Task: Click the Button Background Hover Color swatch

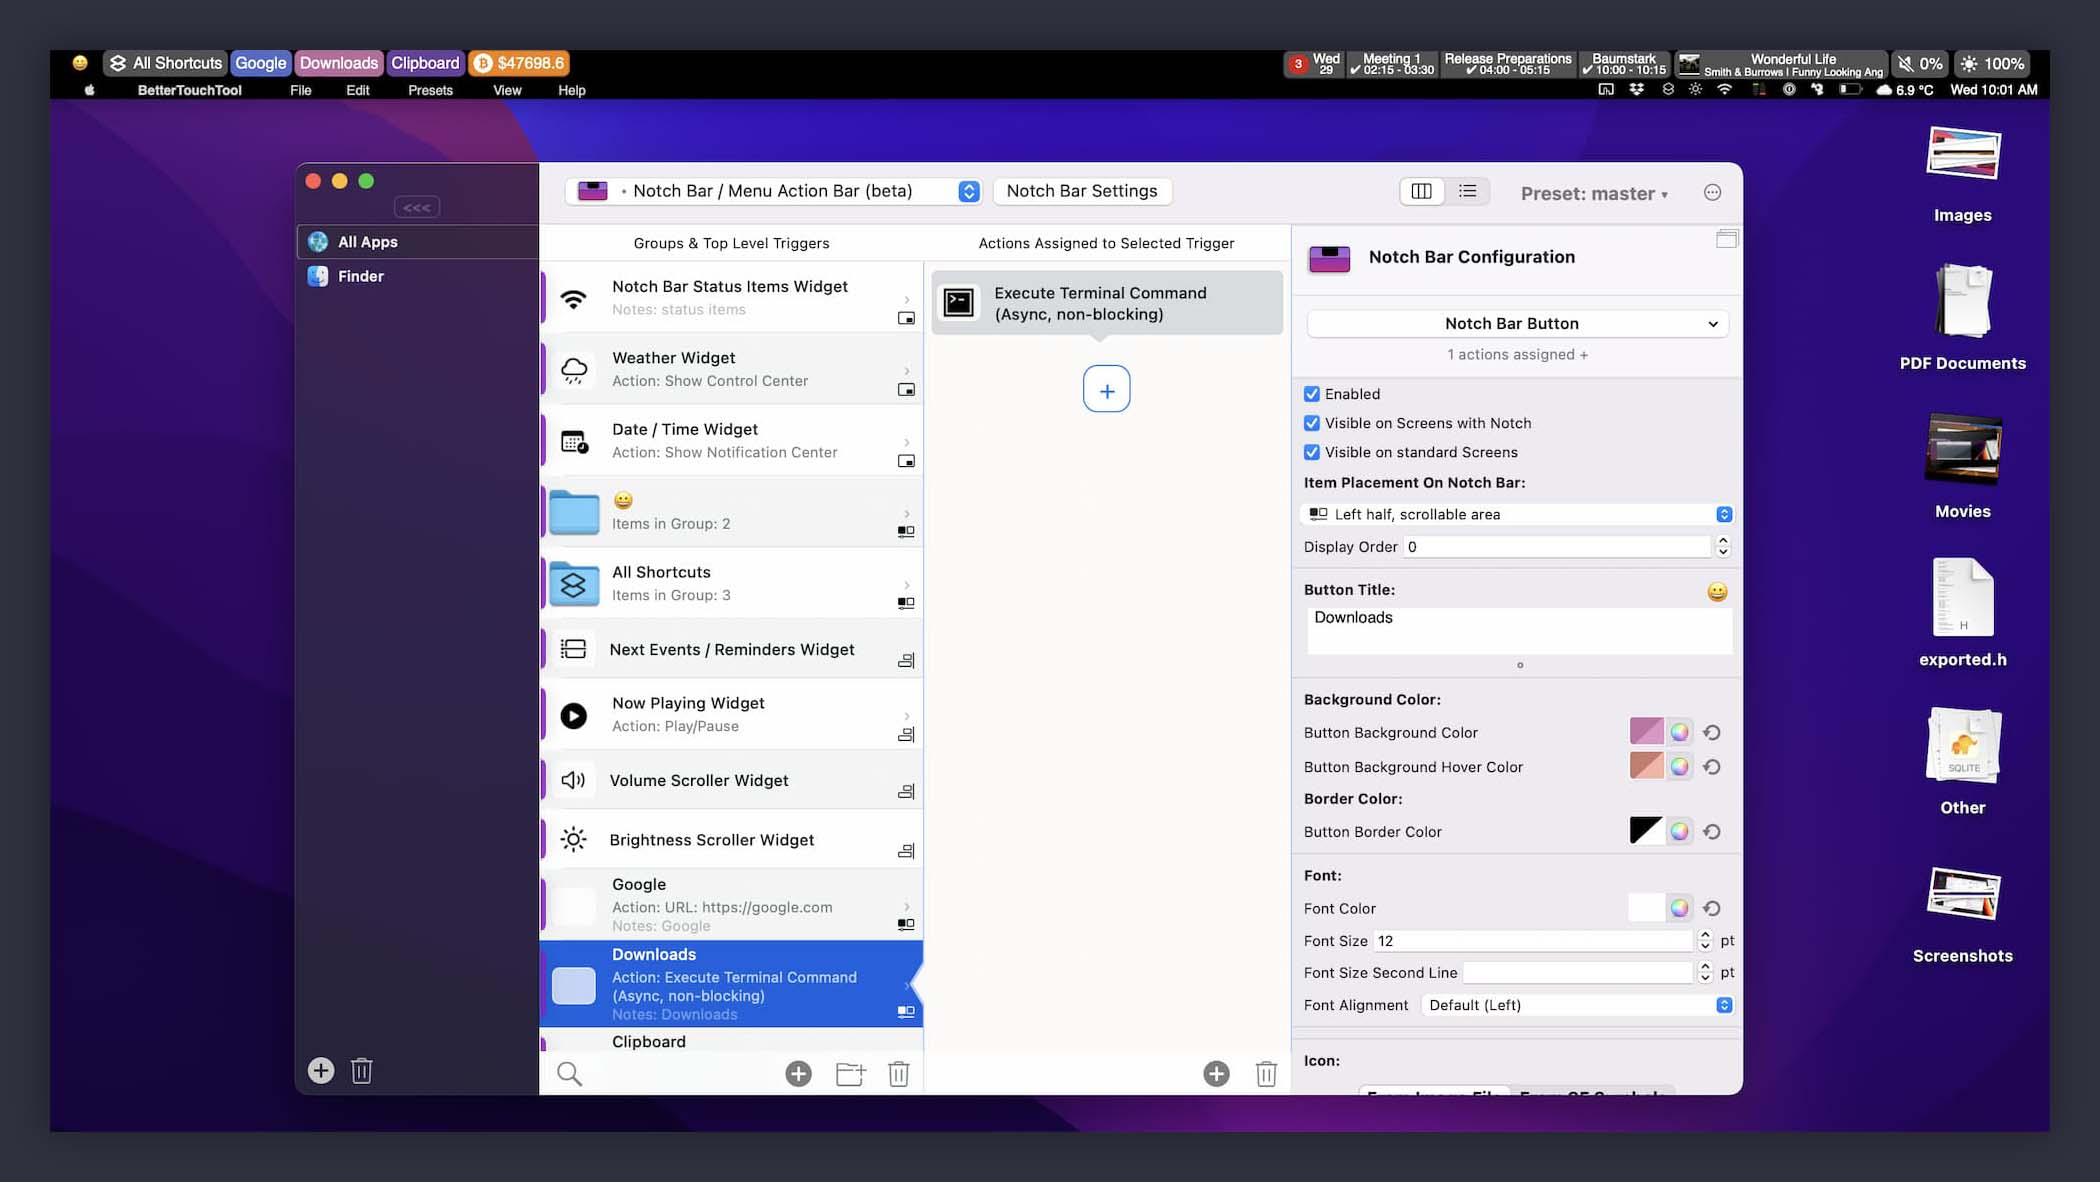Action: pyautogui.click(x=1646, y=766)
